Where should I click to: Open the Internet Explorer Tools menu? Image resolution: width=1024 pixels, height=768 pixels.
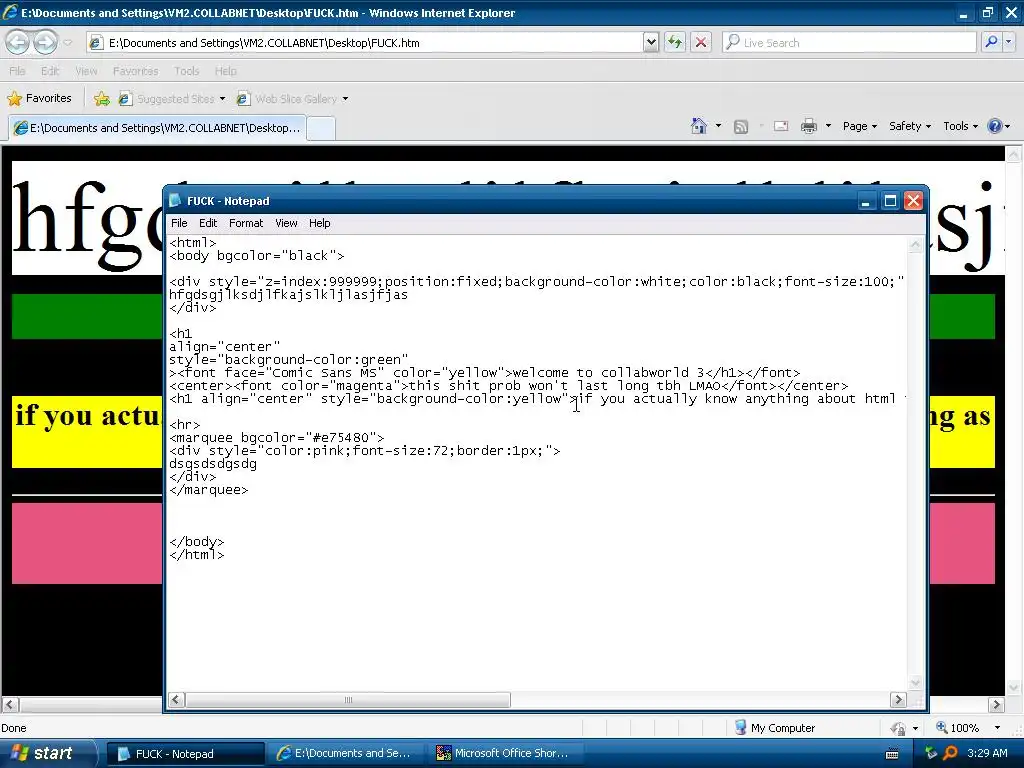[x=186, y=71]
